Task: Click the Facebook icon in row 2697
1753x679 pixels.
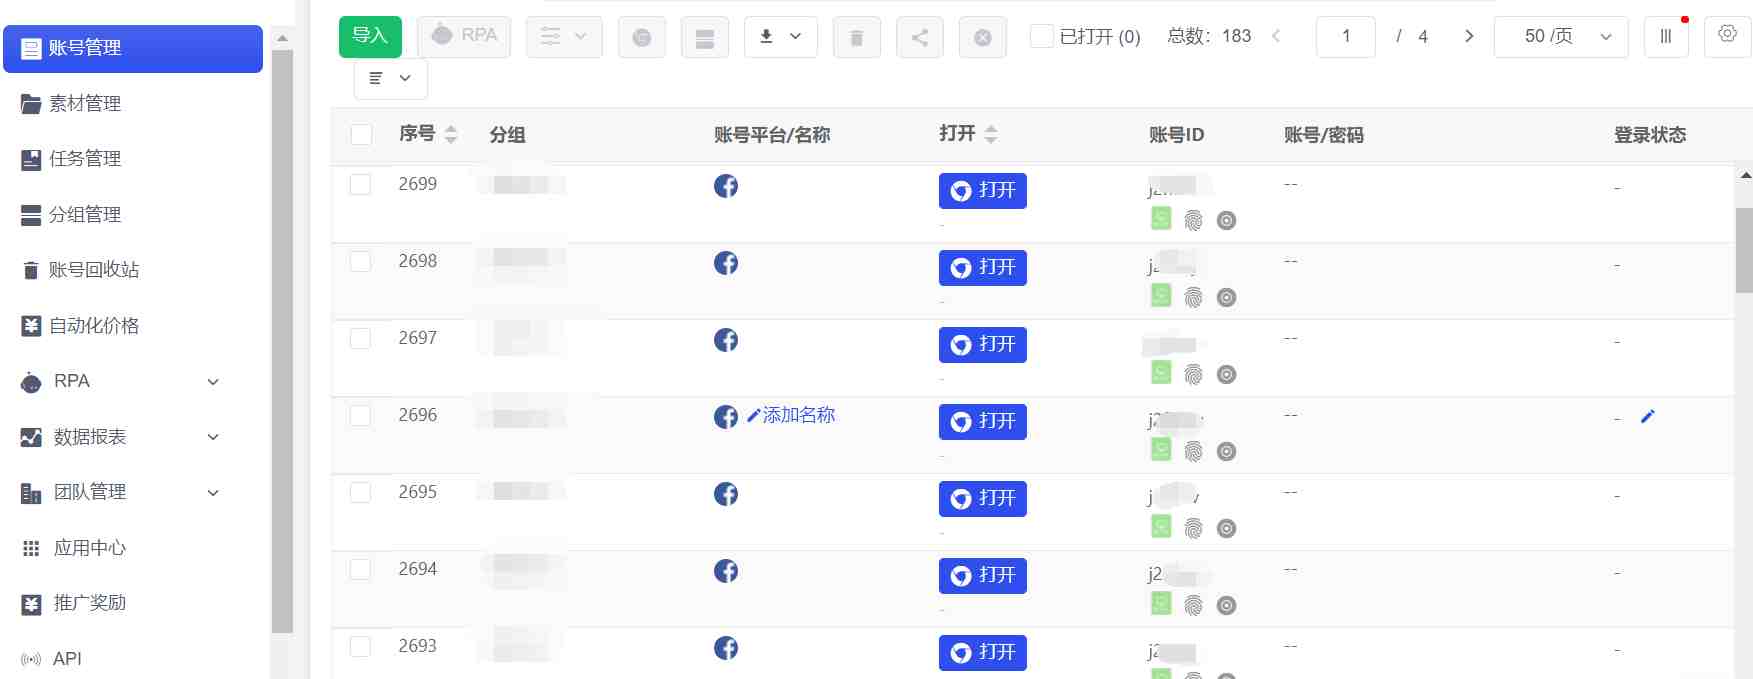Action: (x=726, y=340)
